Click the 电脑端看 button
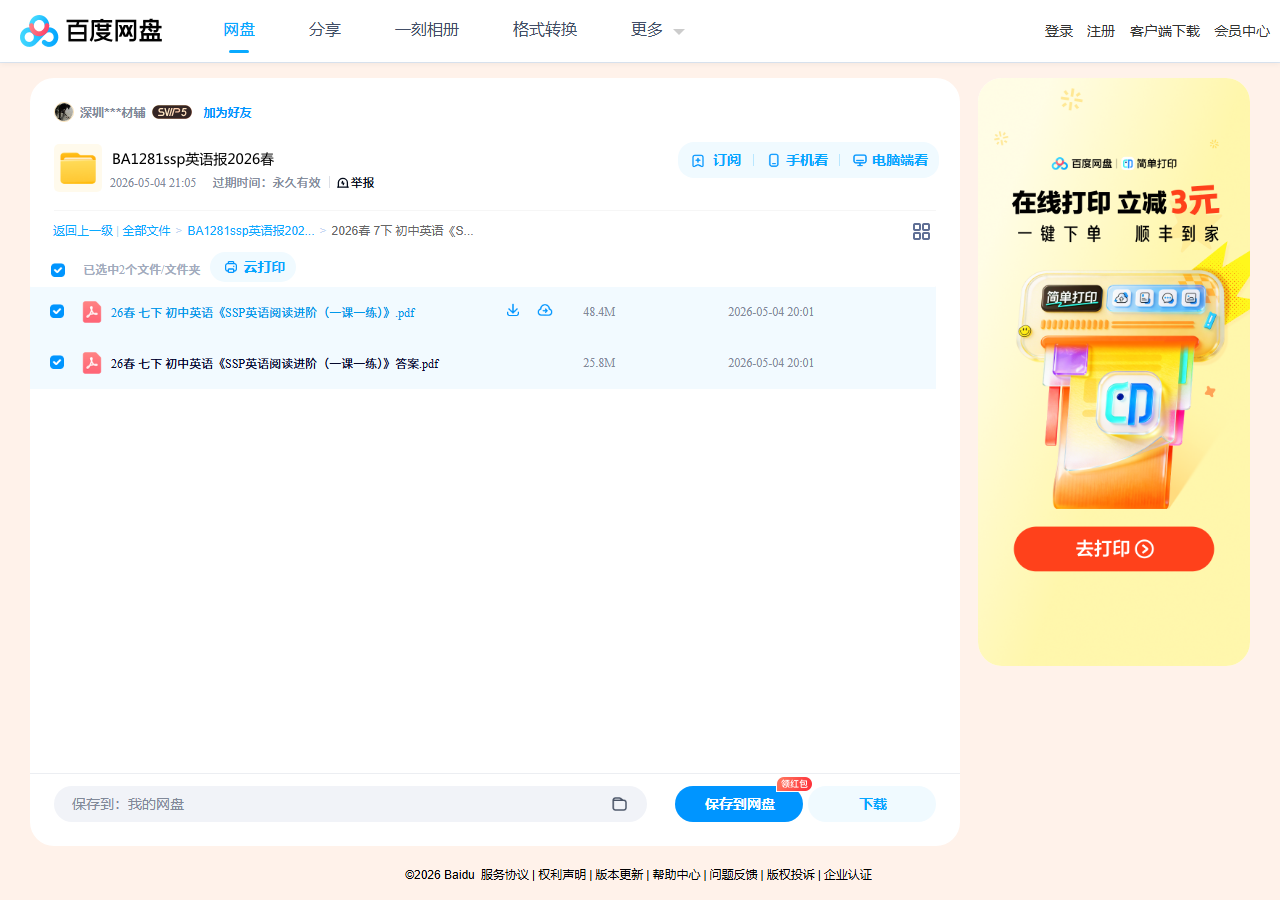1280x900 pixels. pos(890,160)
